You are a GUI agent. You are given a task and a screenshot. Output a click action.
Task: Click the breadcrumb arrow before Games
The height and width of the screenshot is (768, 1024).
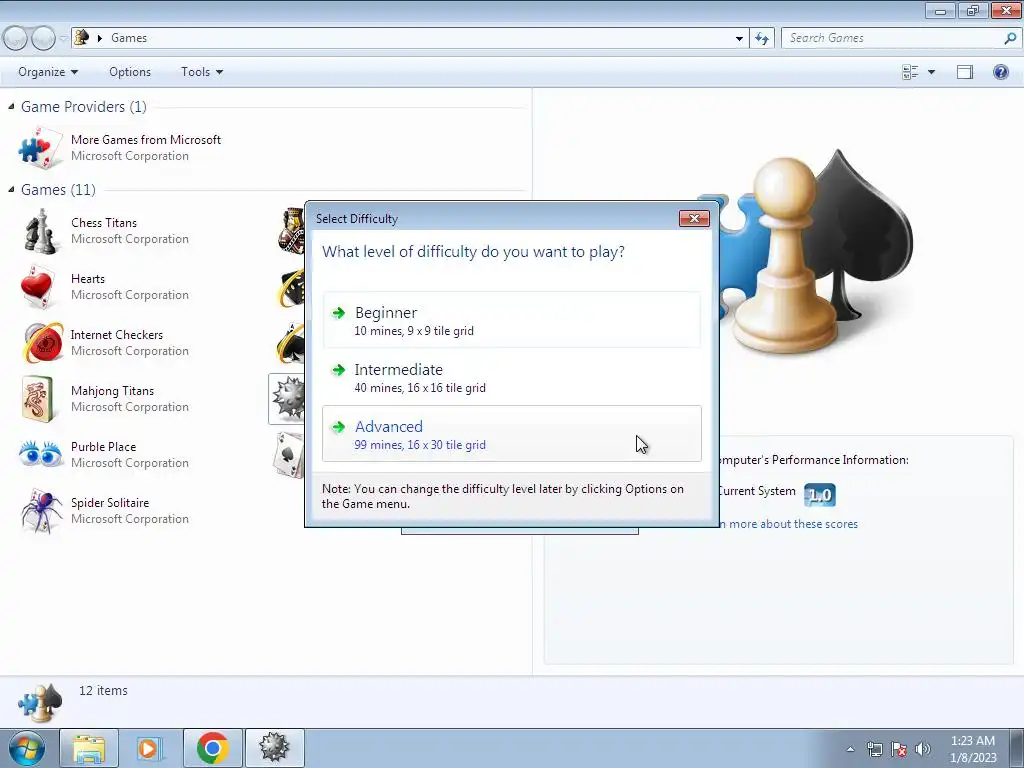click(x=100, y=38)
